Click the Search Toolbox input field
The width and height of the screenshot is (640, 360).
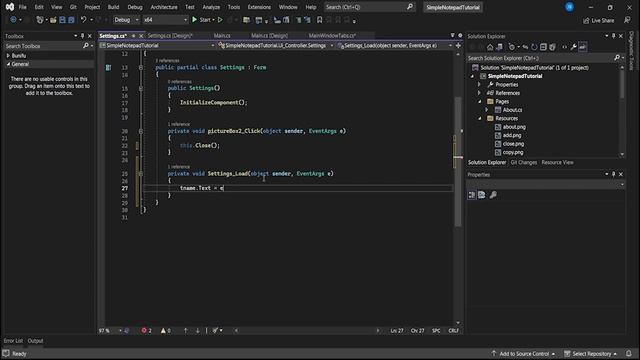tap(43, 46)
